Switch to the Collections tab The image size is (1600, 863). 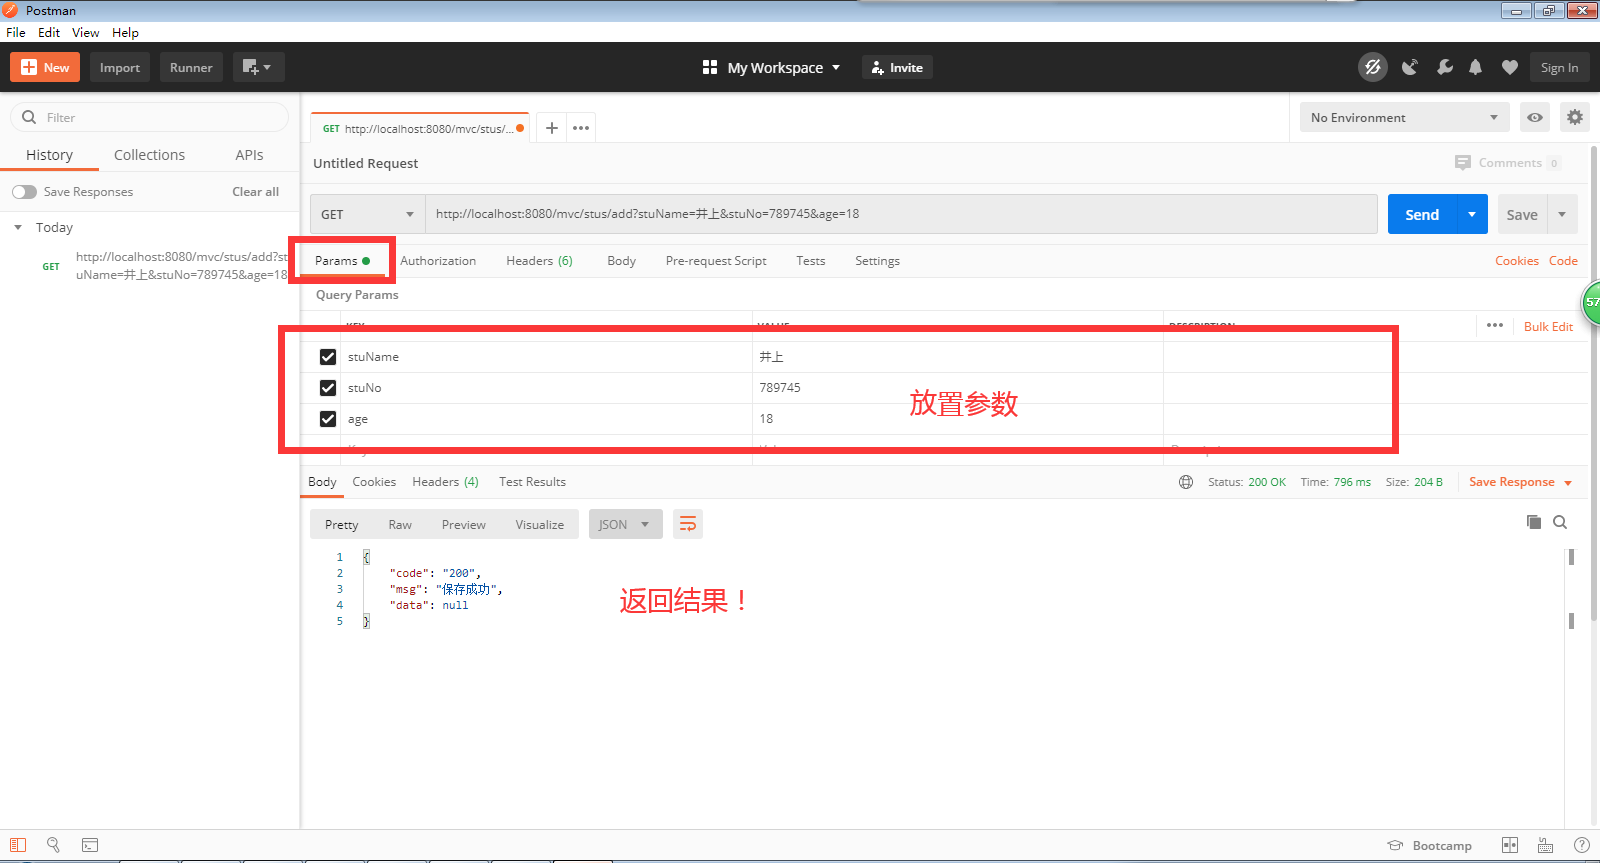tap(149, 155)
